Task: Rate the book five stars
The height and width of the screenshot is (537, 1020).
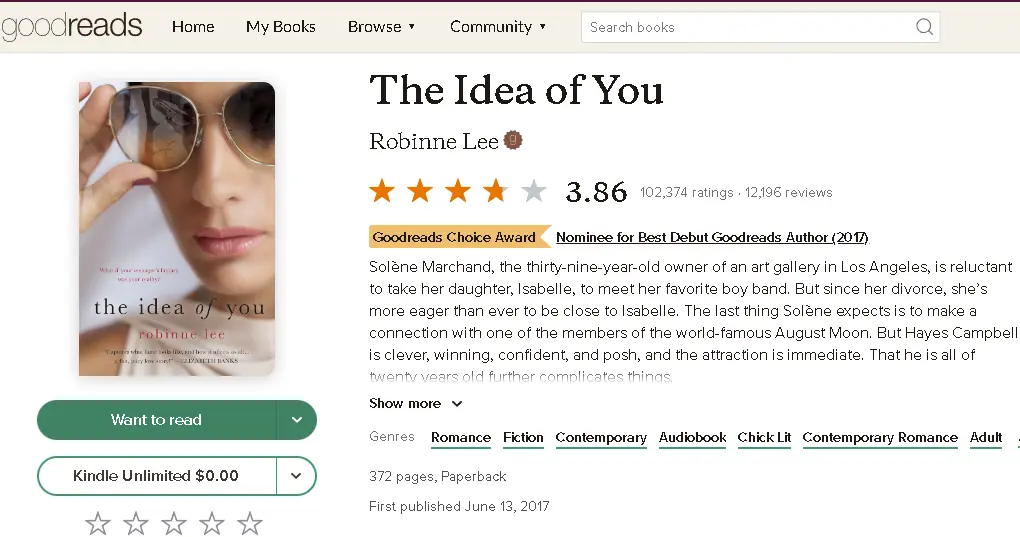Action: coord(250,523)
